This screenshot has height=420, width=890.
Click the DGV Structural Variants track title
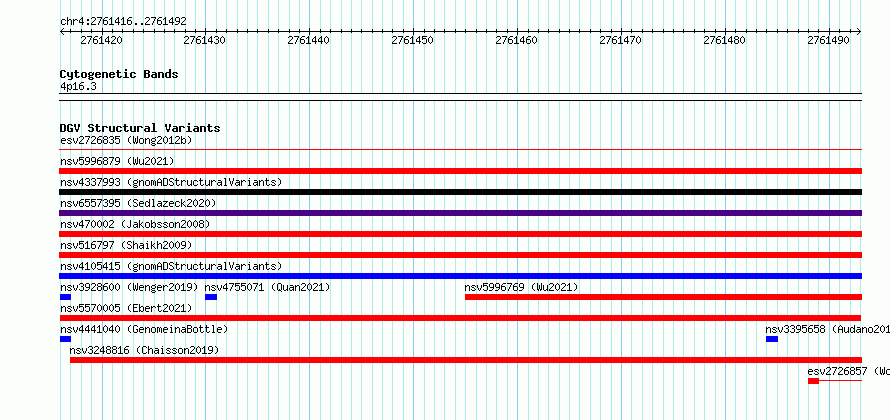coord(140,128)
